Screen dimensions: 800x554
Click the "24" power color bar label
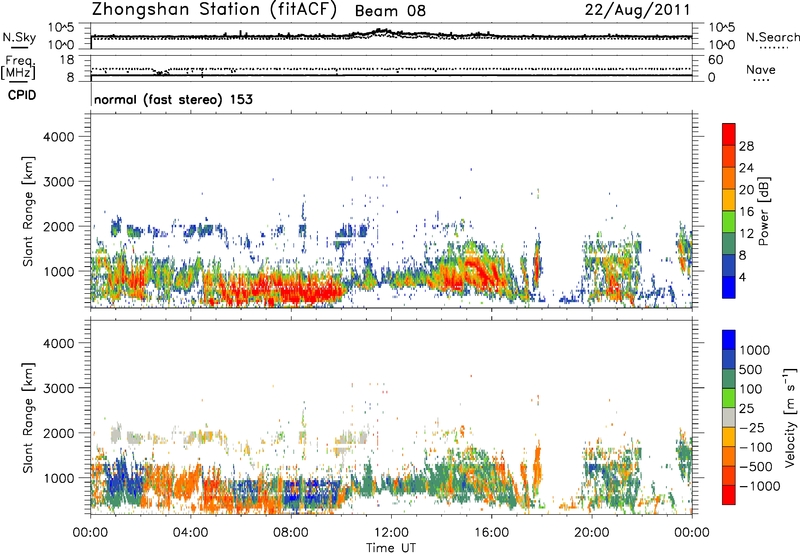[746, 168]
